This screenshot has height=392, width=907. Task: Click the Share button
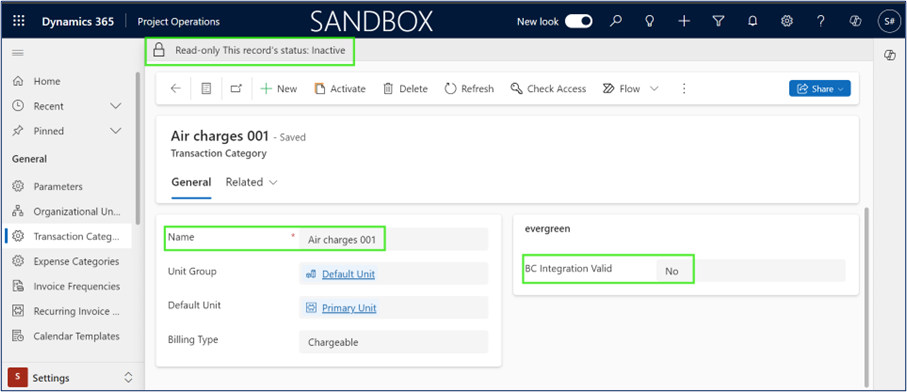pyautogui.click(x=820, y=88)
